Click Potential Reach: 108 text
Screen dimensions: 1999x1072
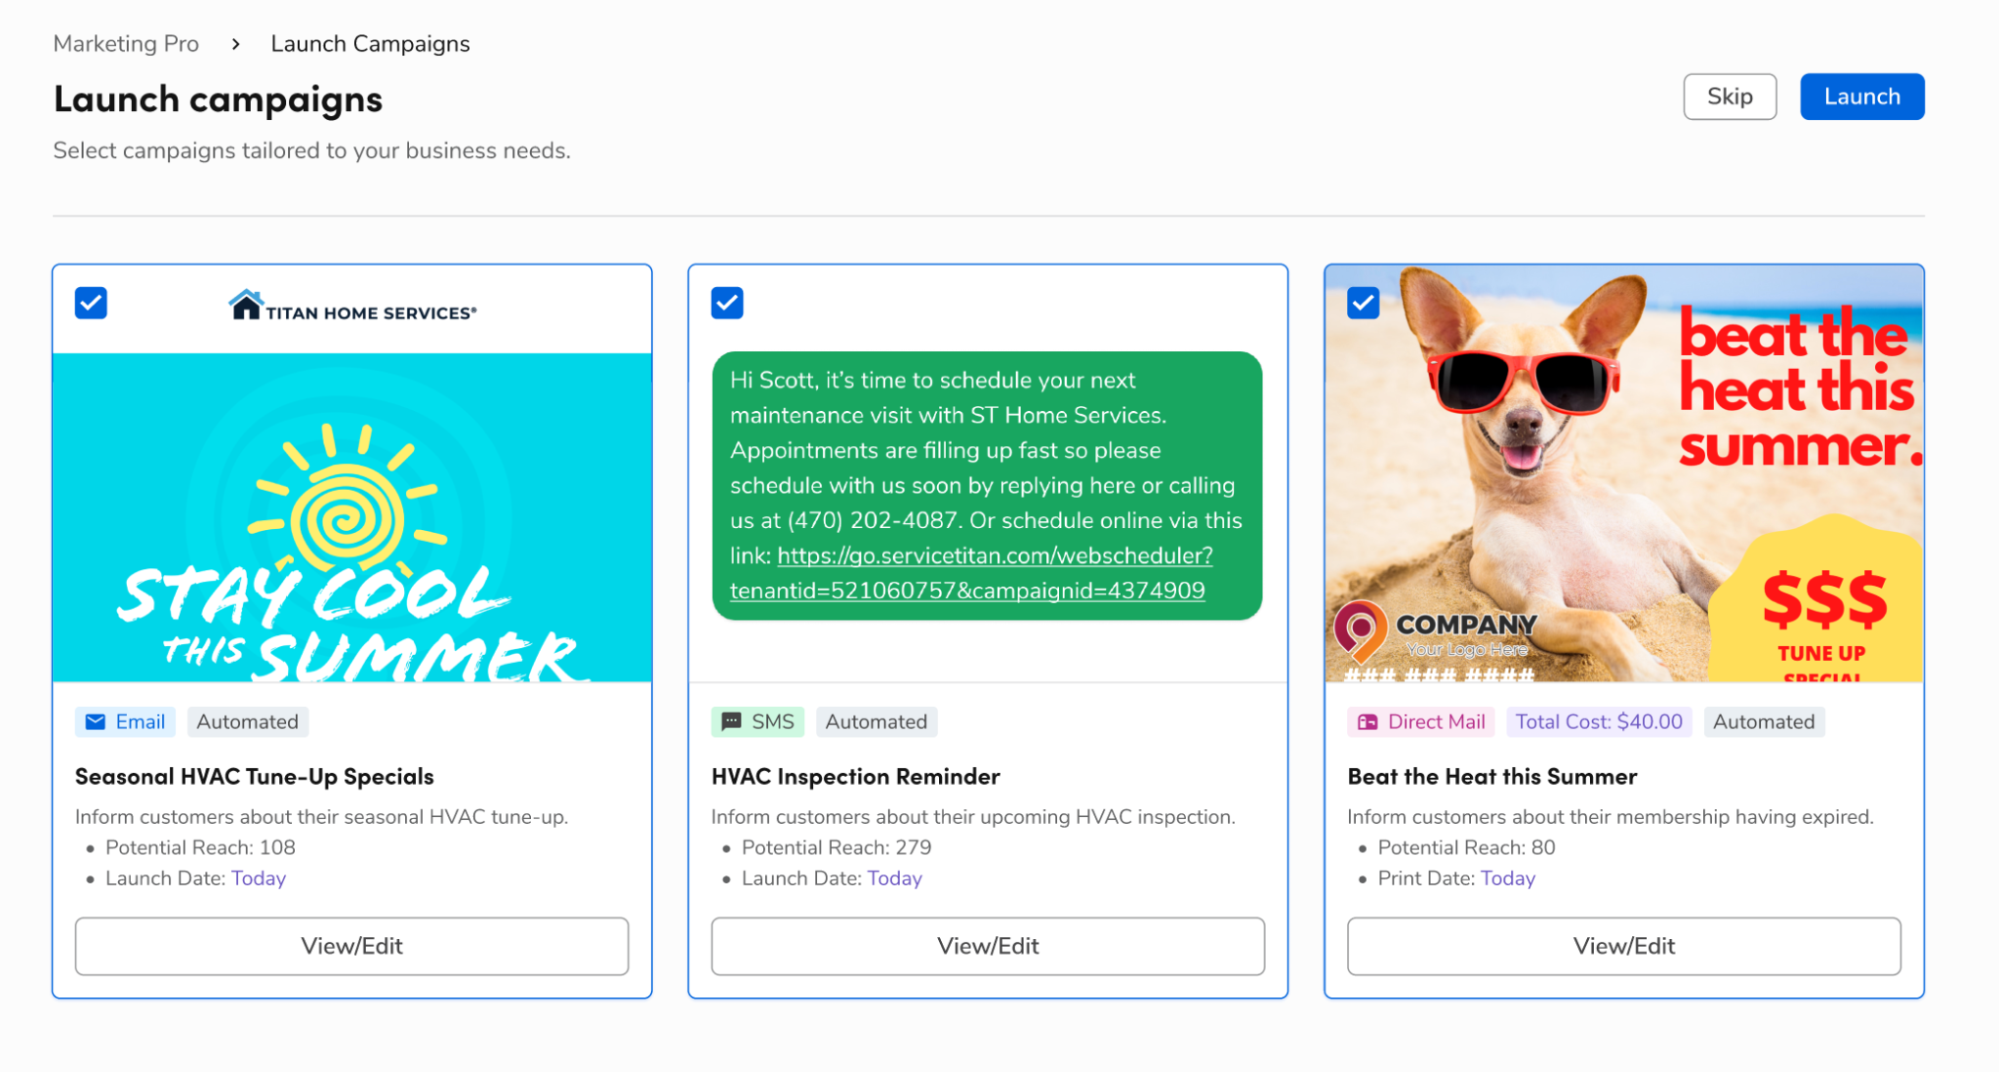(200, 847)
